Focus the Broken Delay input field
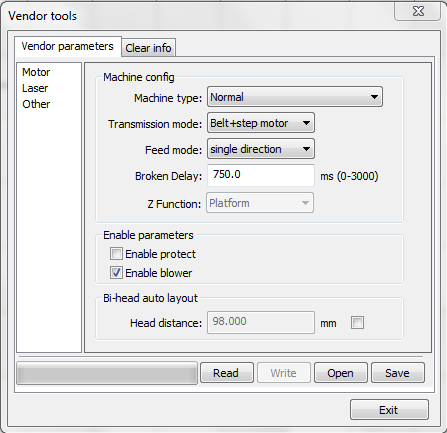 click(261, 175)
